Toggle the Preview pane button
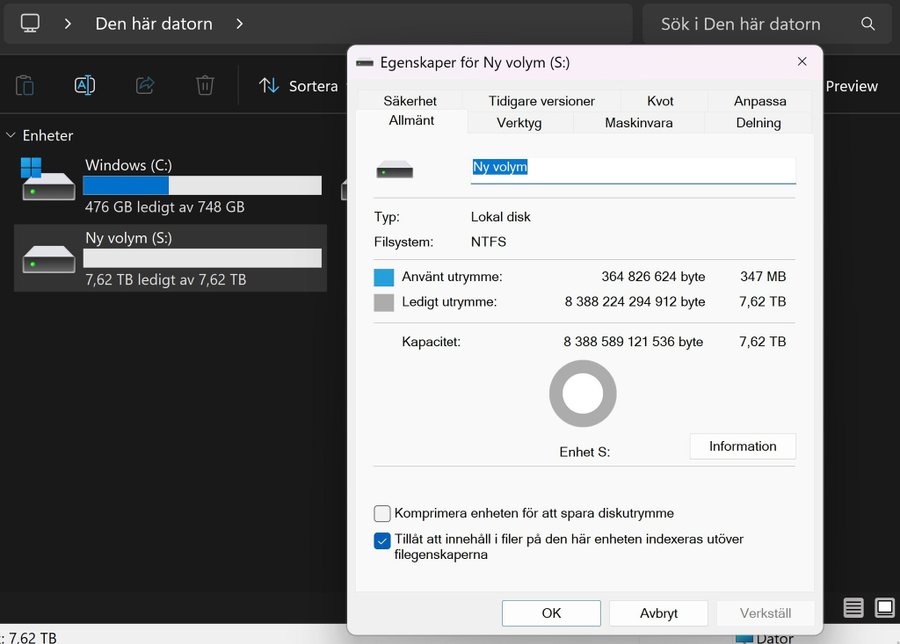The width and height of the screenshot is (900, 644). click(852, 86)
